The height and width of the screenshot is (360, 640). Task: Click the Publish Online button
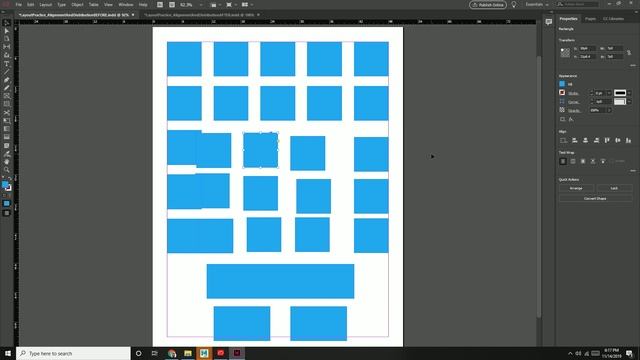click(488, 4)
